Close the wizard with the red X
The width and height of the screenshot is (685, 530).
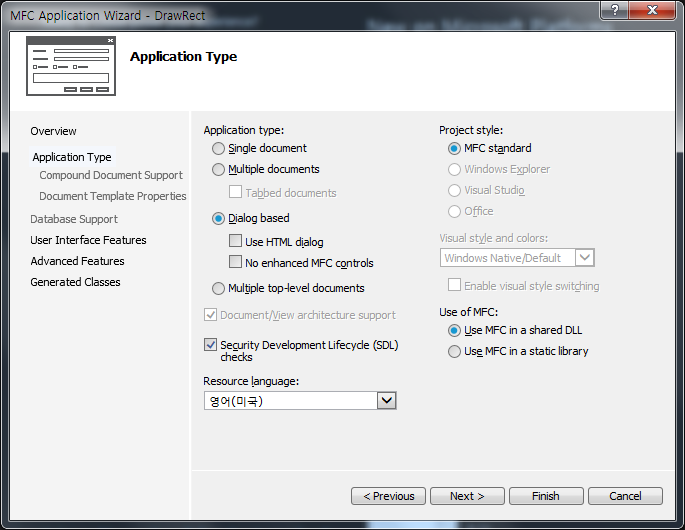coord(652,10)
